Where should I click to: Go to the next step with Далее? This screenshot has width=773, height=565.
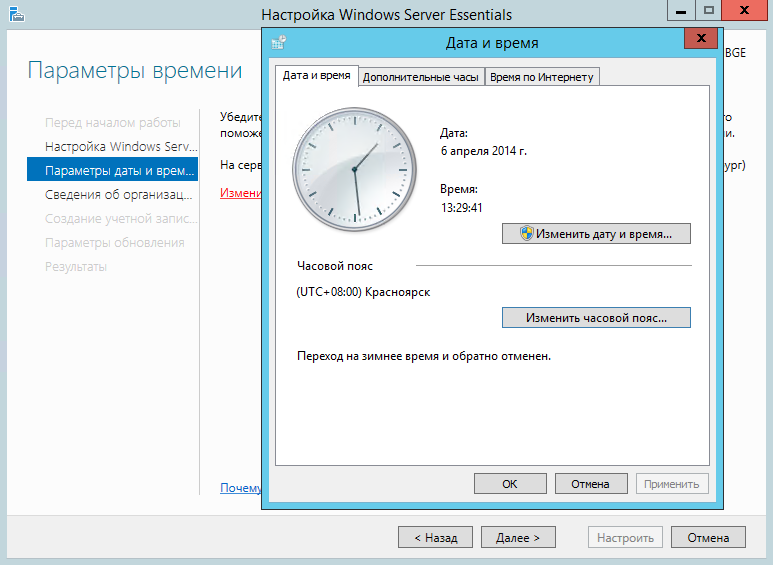pyautogui.click(x=518, y=537)
